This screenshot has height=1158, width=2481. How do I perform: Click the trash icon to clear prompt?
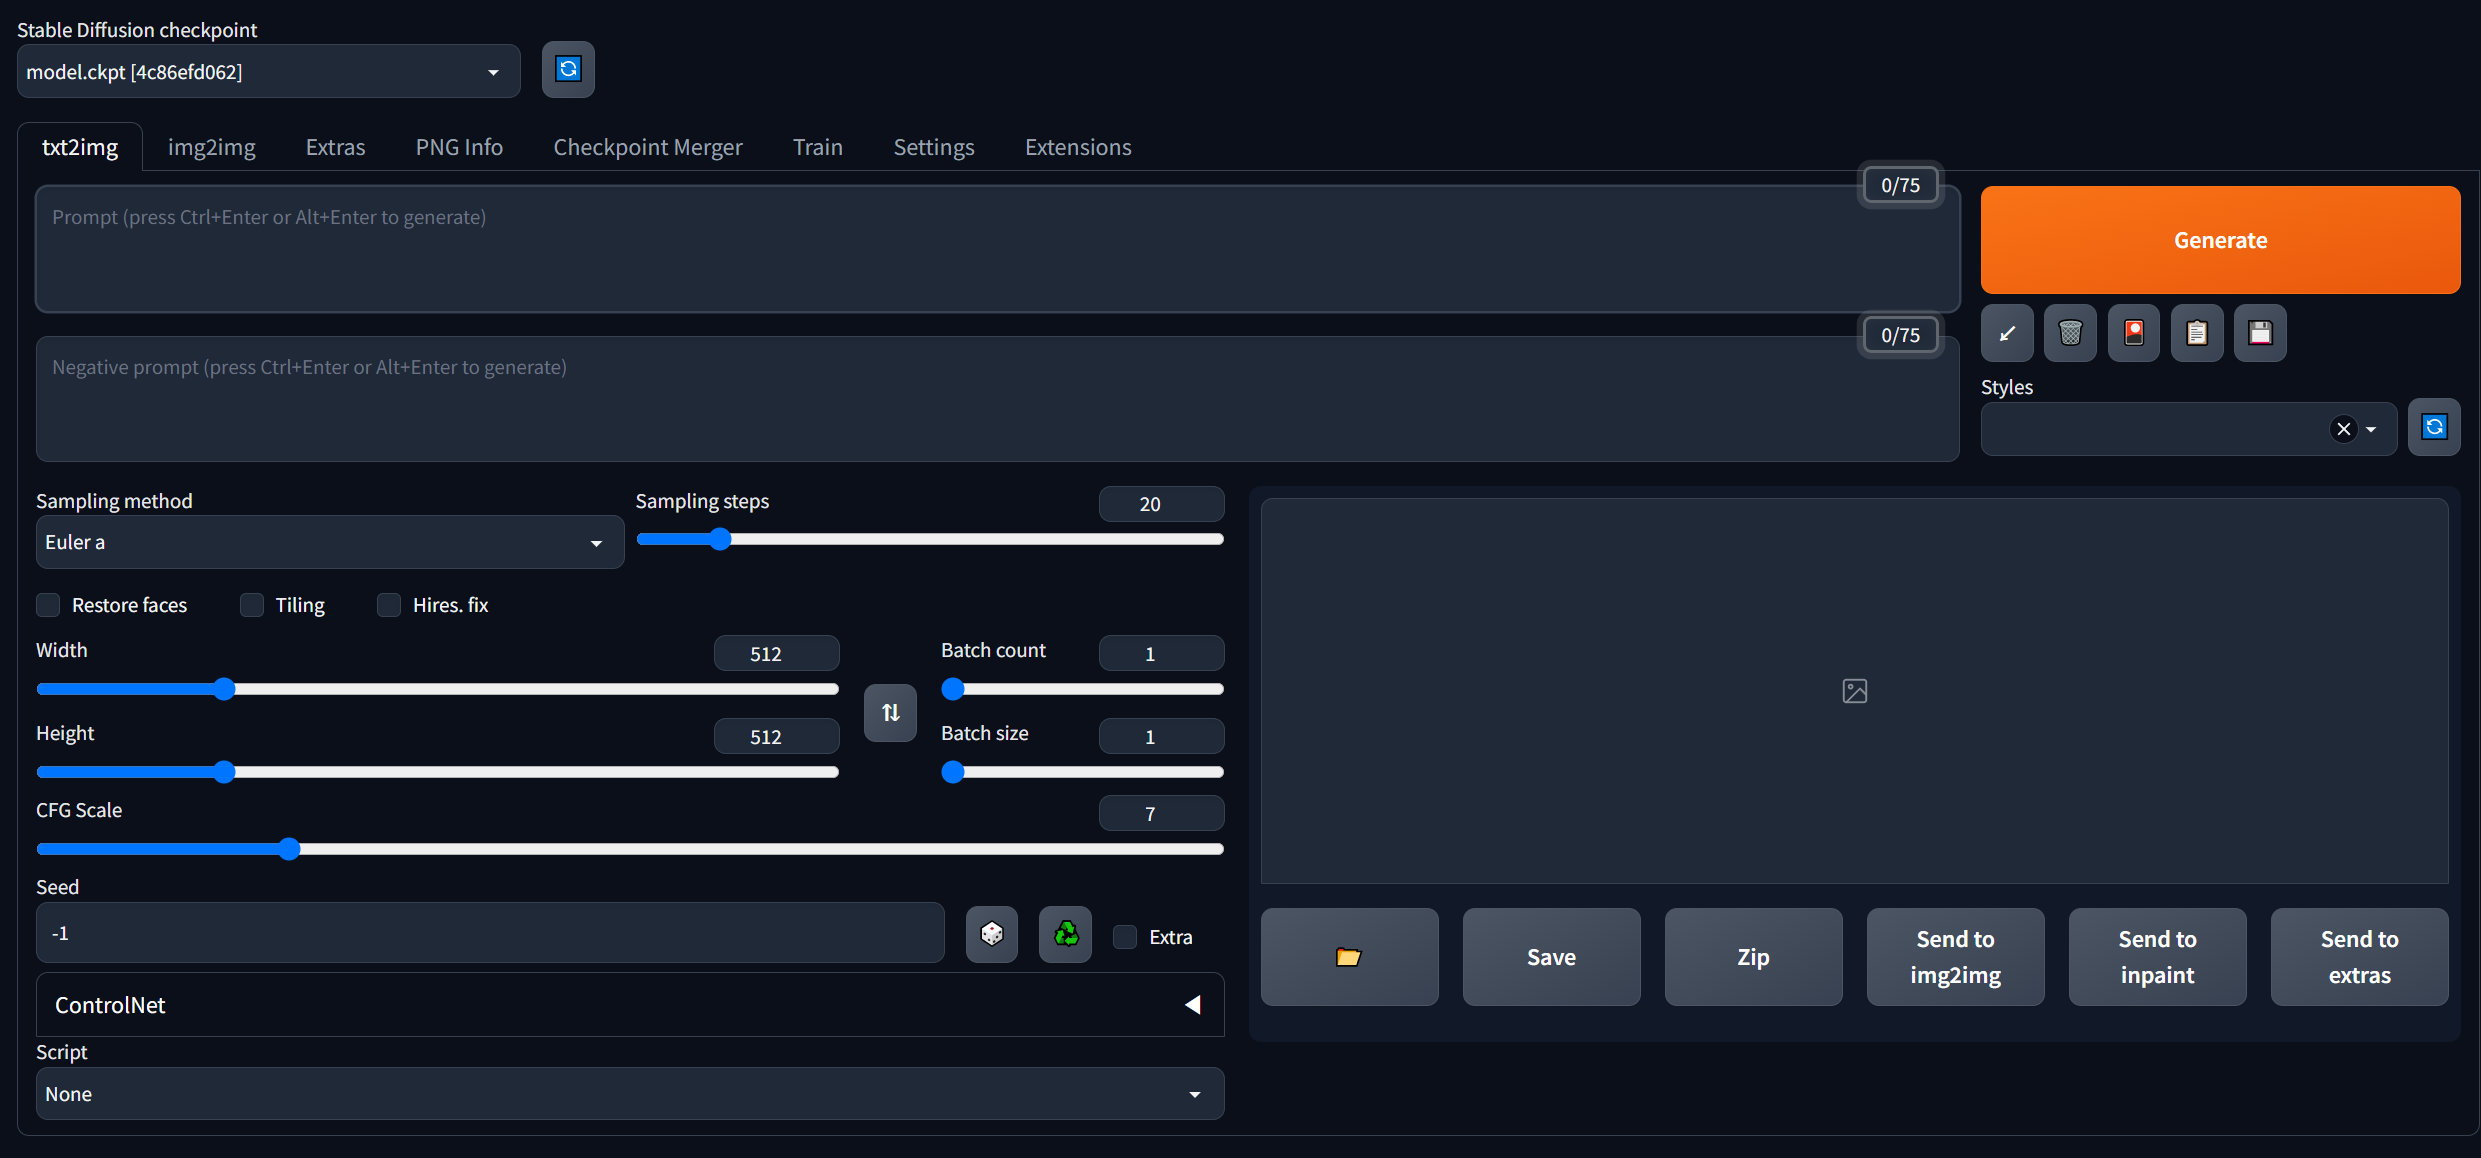(x=2070, y=333)
